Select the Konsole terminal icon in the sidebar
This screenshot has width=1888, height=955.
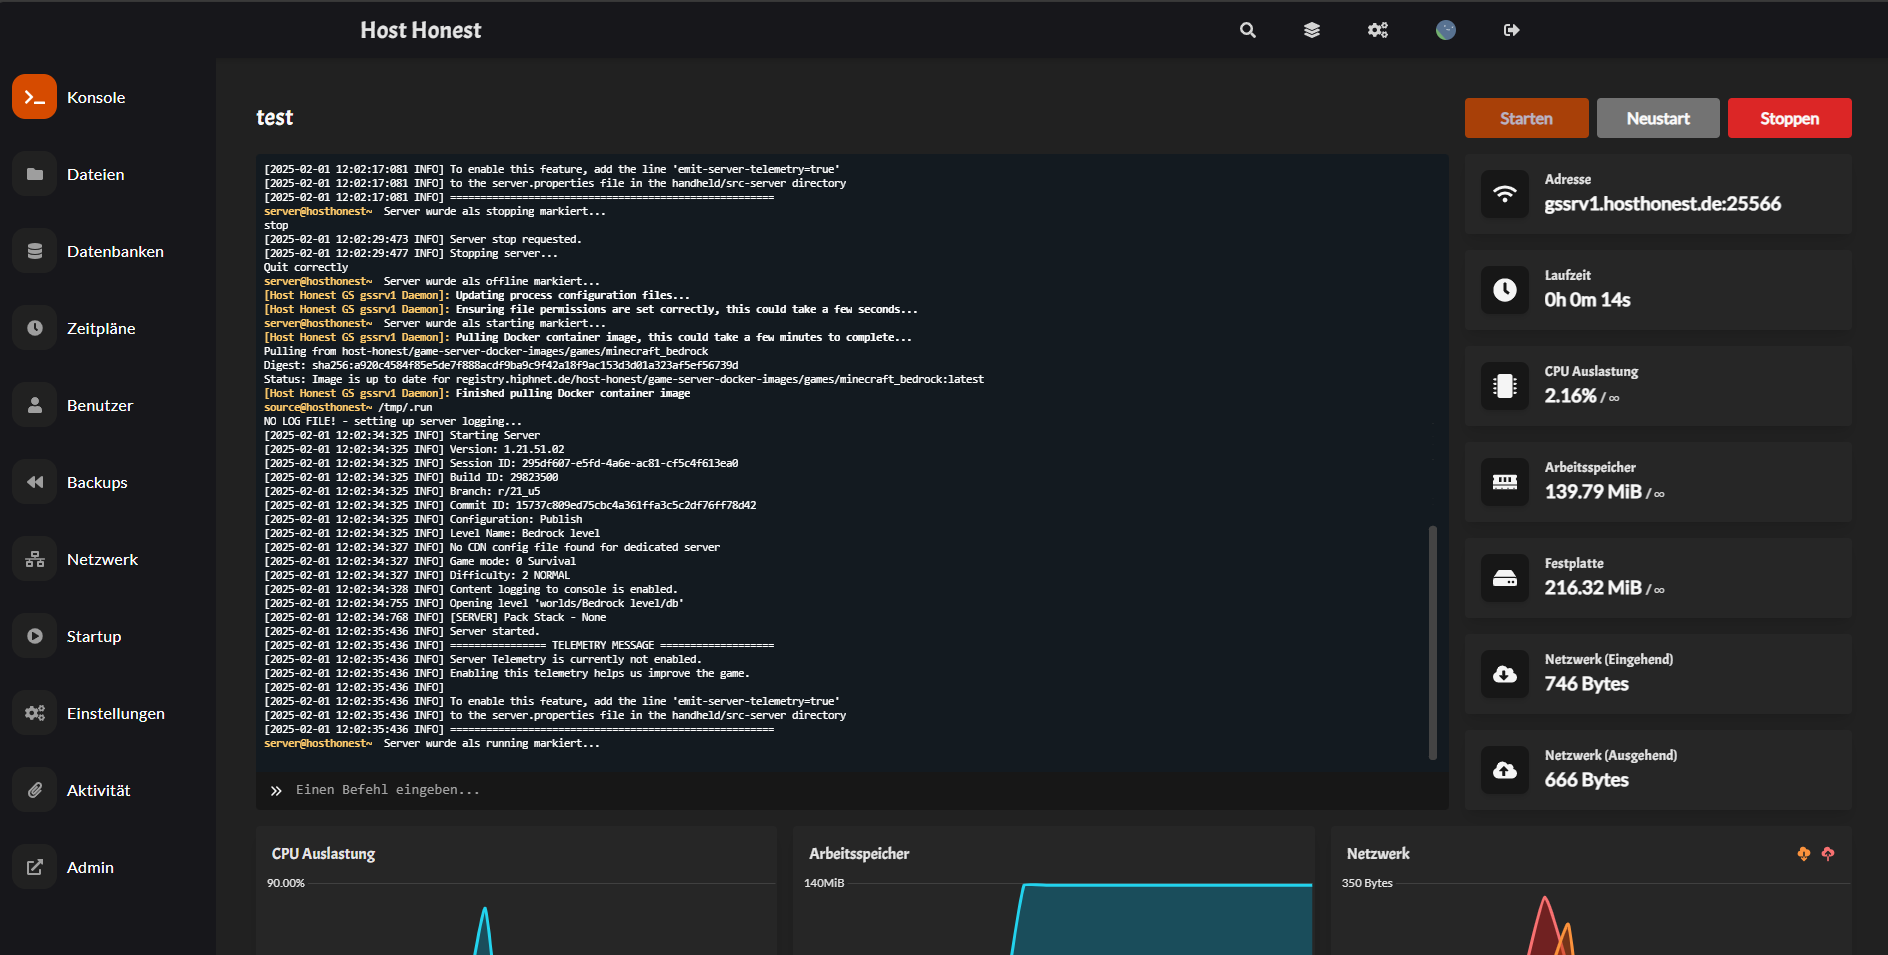pos(34,96)
